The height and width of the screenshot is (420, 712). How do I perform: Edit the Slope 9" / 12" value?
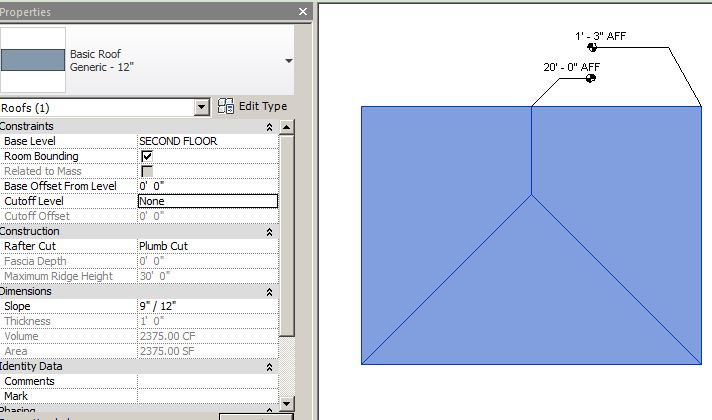[x=208, y=306]
